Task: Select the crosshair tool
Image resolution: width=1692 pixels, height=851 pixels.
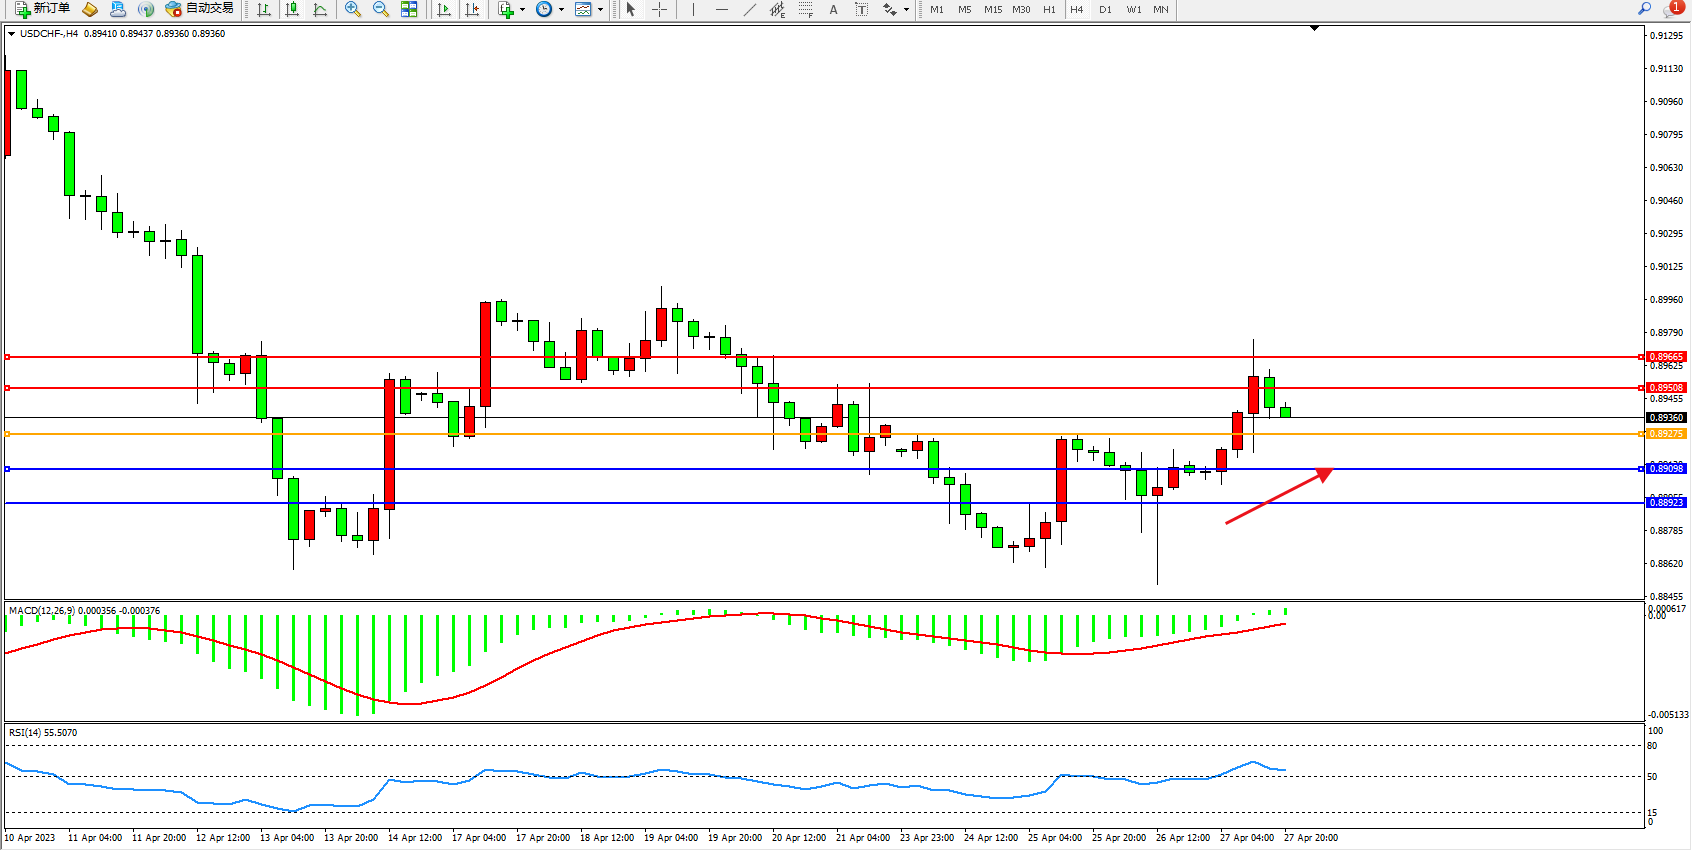Action: [x=659, y=9]
